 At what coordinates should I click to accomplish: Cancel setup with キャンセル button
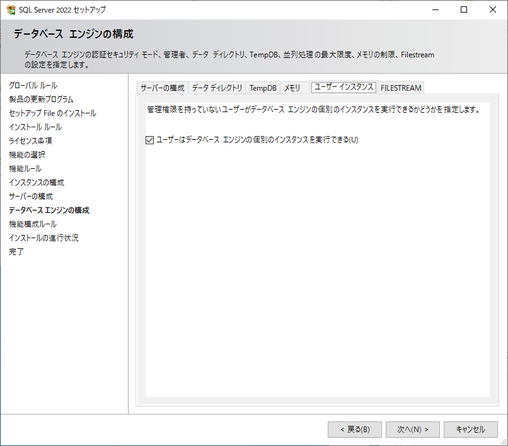471,429
